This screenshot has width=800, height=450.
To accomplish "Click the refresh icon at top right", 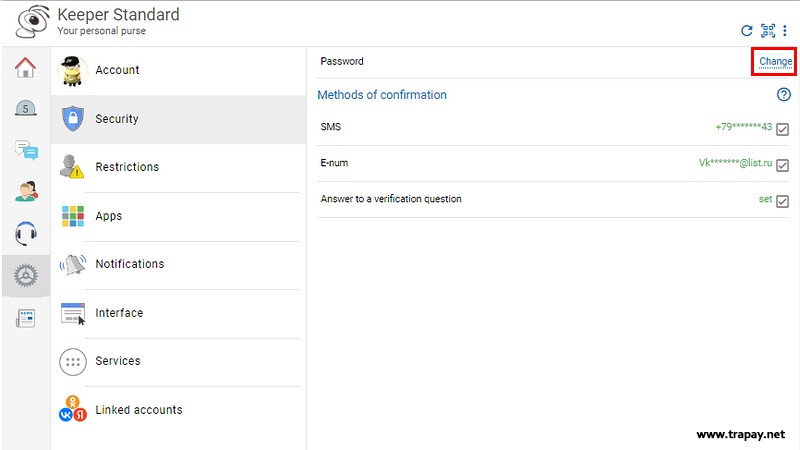I will click(746, 31).
